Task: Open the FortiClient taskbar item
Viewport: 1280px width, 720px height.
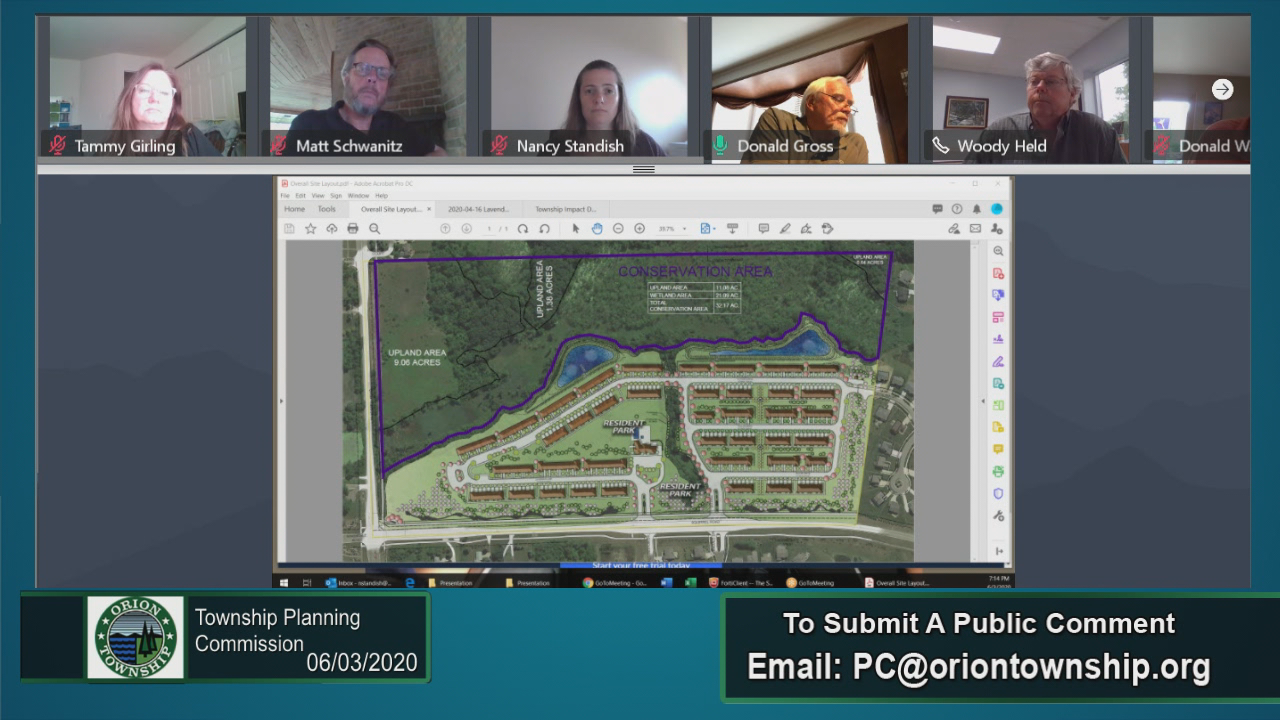Action: tap(740, 583)
